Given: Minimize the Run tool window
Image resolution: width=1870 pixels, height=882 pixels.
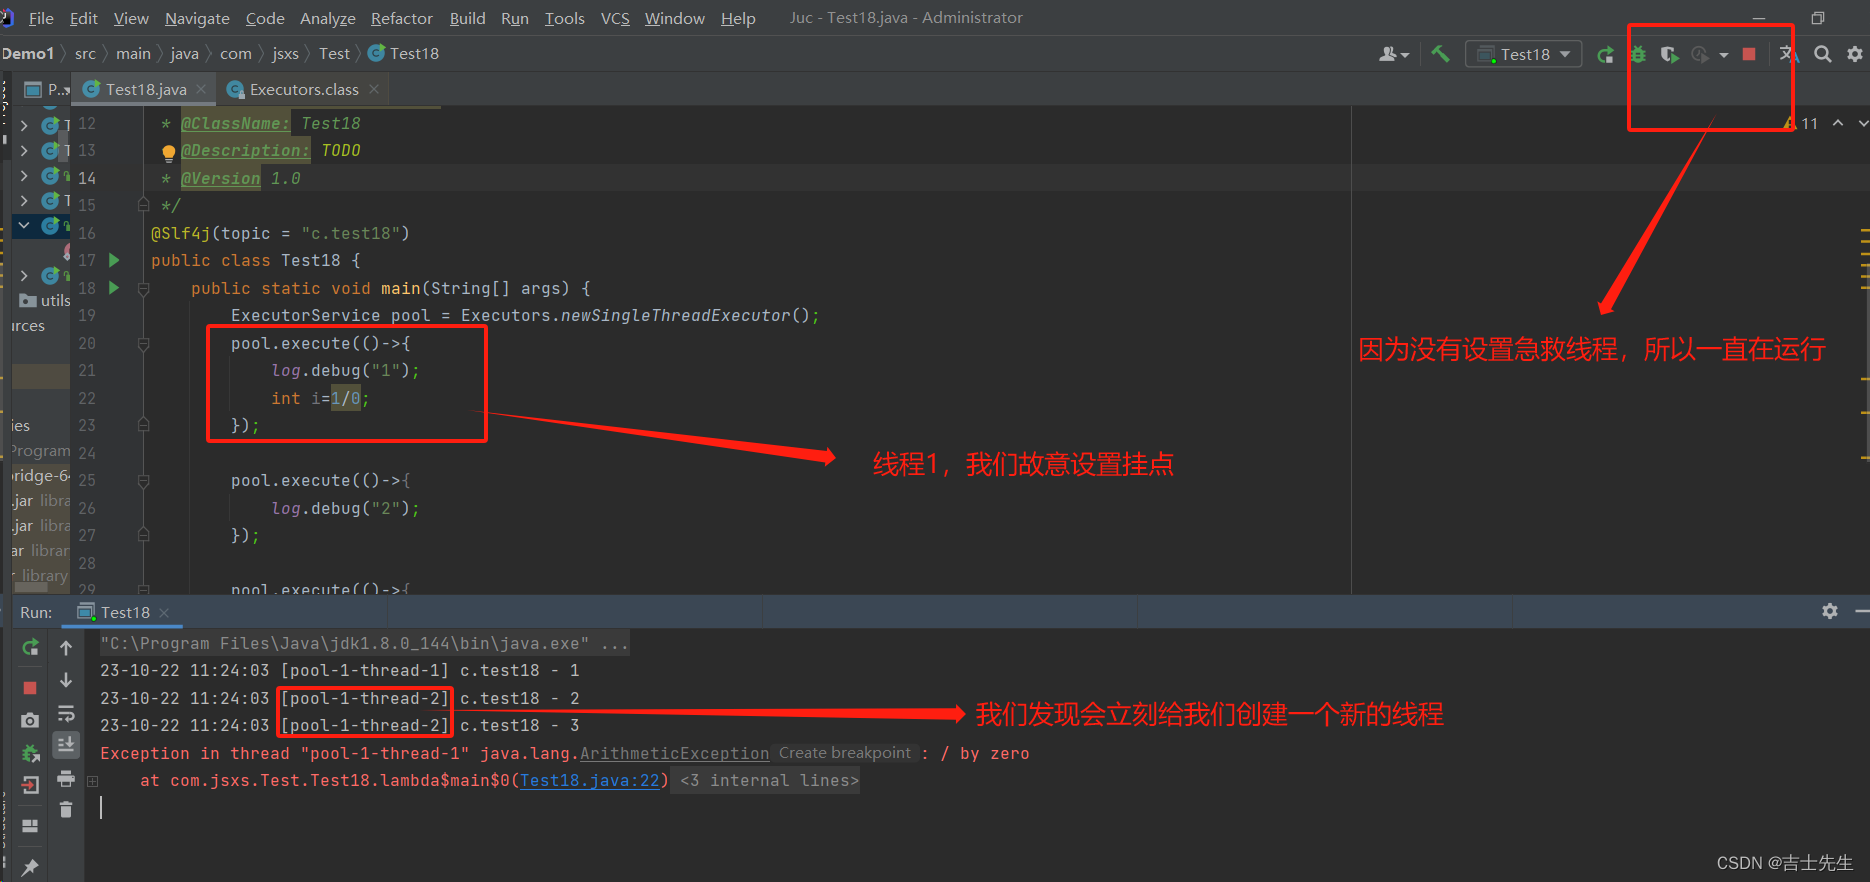Looking at the screenshot, I should pos(1861,611).
